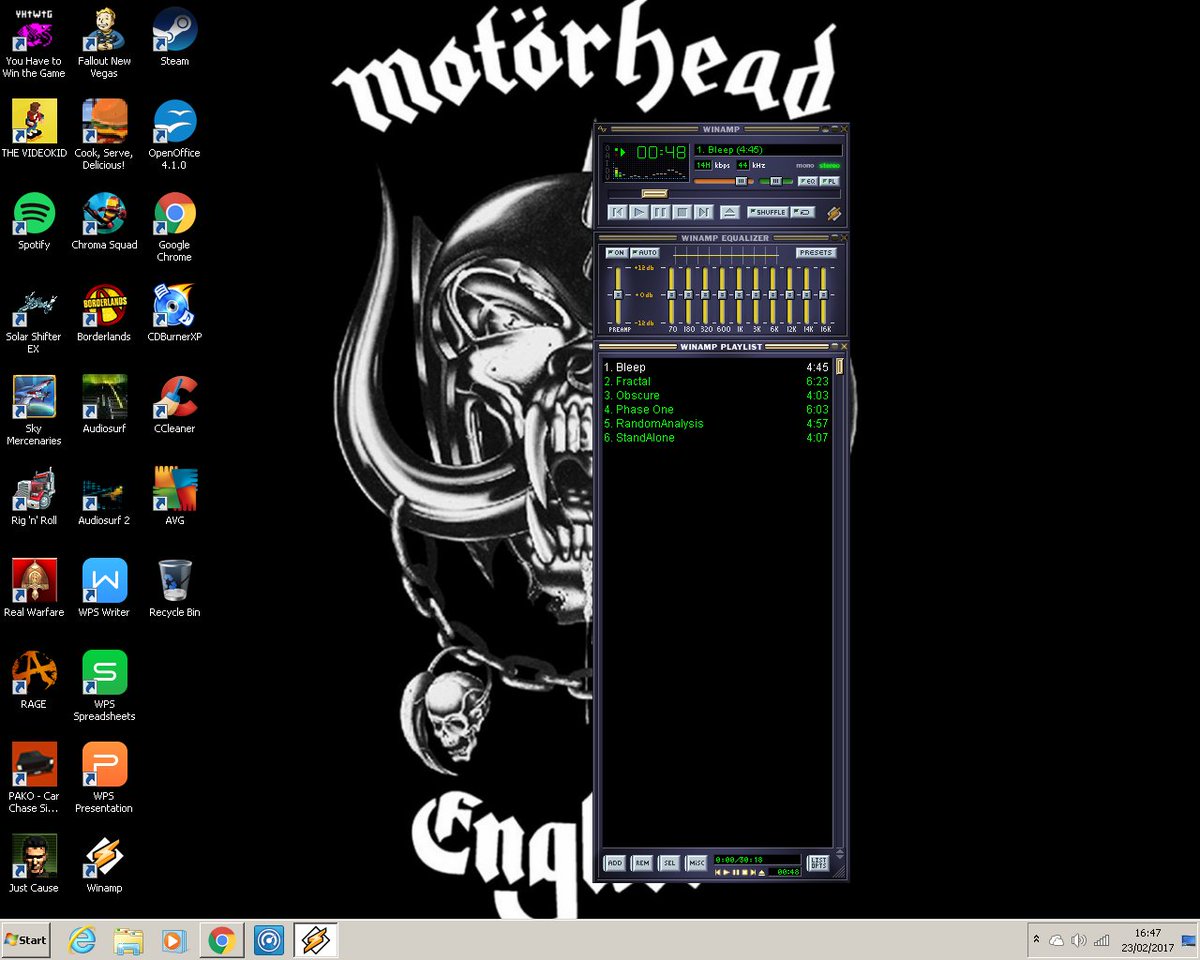
Task: Click the 16K equalizer band slider
Action: point(824,295)
